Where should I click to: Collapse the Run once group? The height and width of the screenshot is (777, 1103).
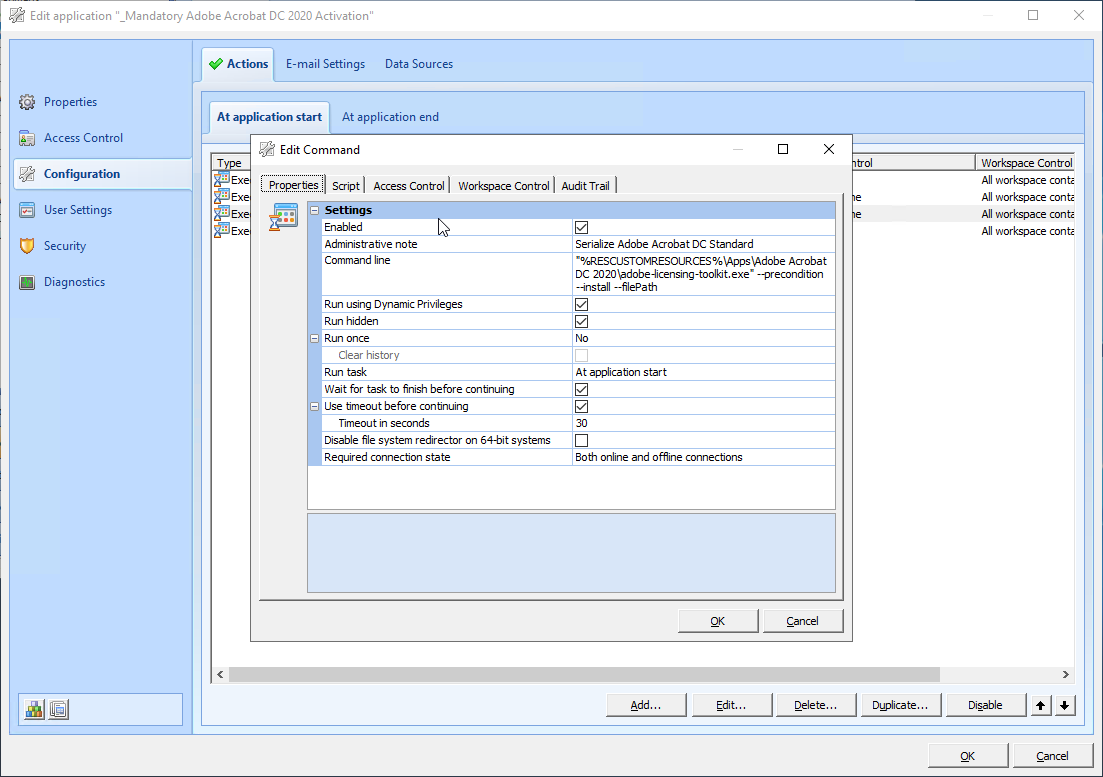(x=315, y=339)
